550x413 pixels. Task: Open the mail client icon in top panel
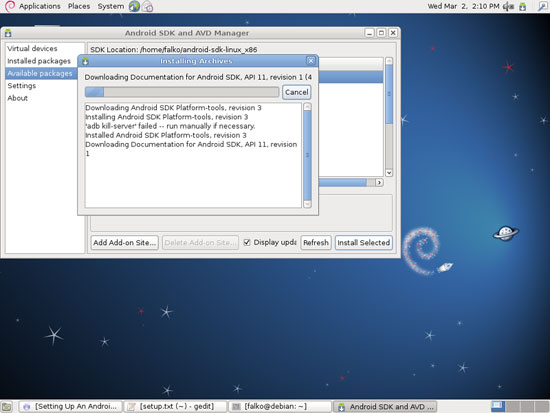pos(148,6)
